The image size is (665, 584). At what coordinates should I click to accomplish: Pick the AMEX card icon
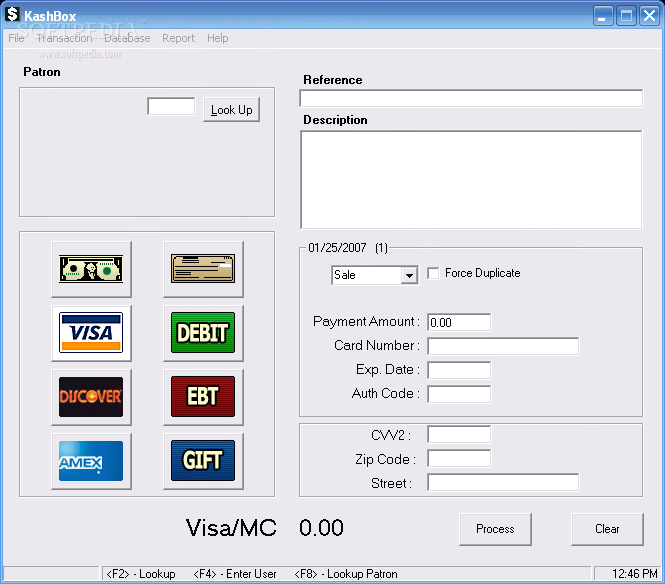click(91, 461)
